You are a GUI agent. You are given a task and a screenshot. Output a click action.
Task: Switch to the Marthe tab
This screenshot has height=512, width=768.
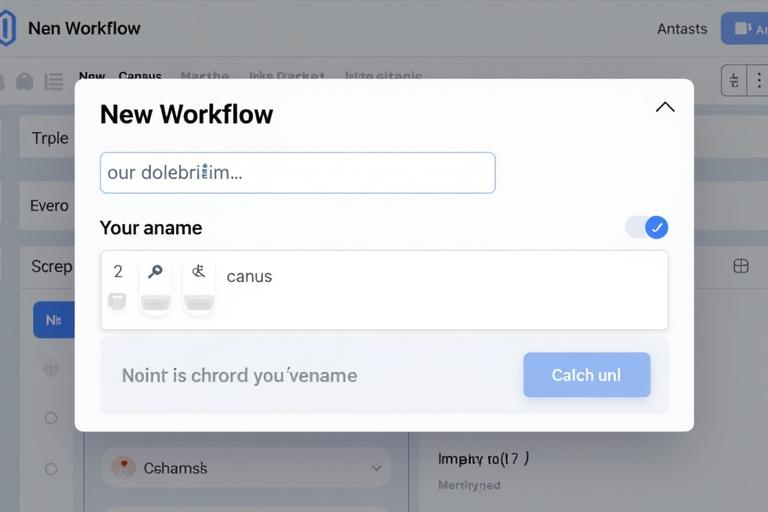[204, 76]
